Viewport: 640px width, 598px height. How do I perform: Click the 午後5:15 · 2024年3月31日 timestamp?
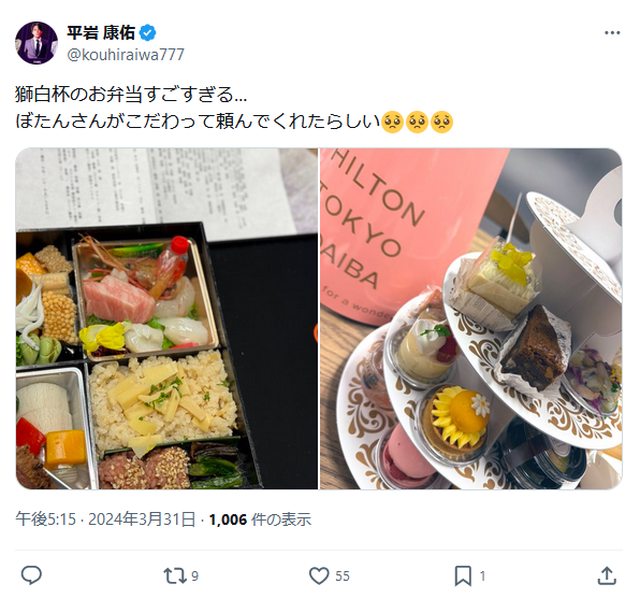105,519
